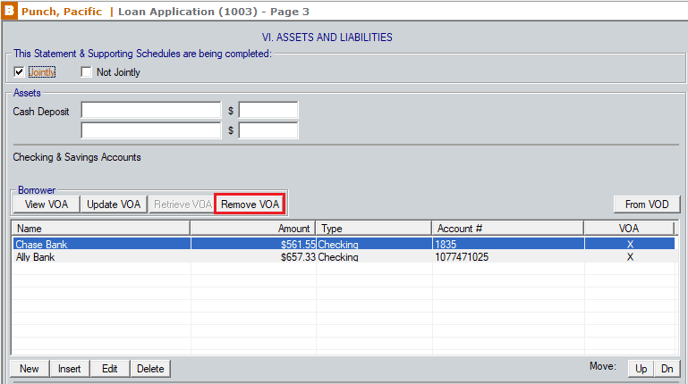Uncheck the Jointly checkbox
Screen dimensions: 688x384
coord(19,72)
